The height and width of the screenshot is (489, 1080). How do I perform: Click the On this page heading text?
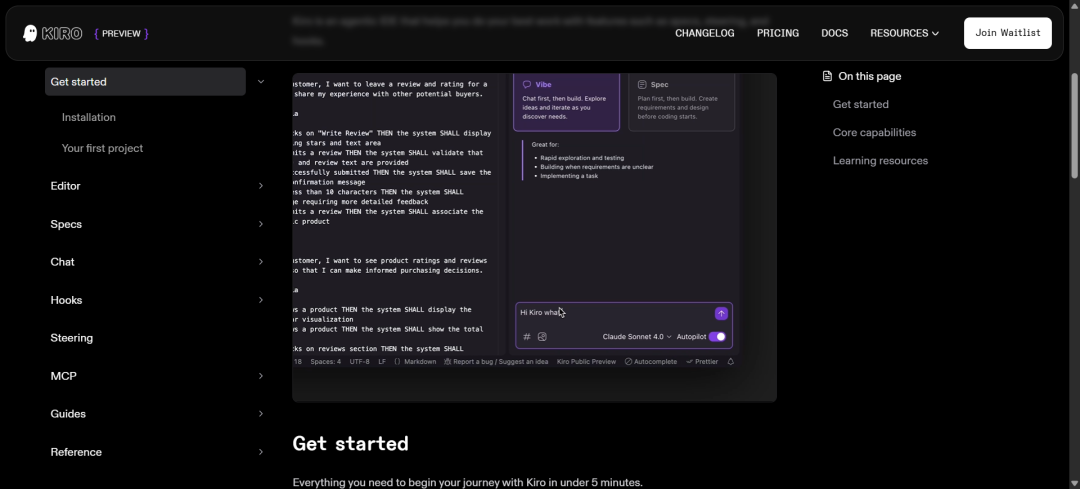pos(869,76)
